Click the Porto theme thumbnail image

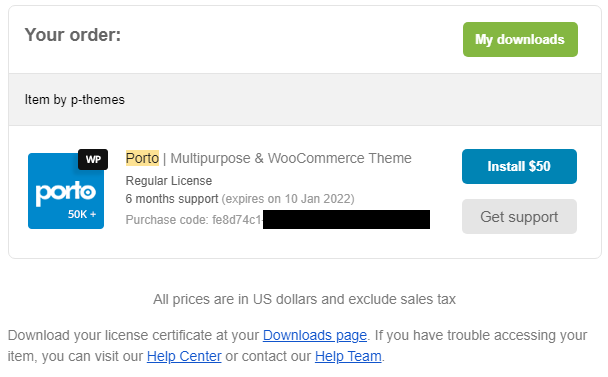pos(66,191)
